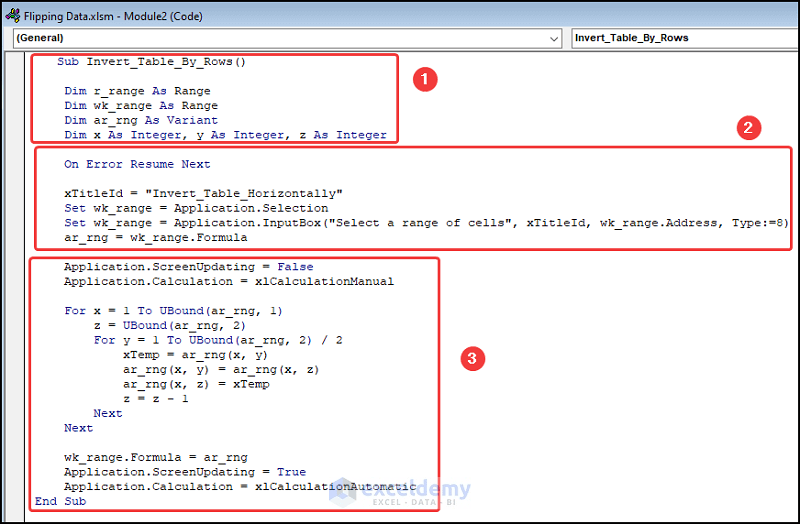Screen dimensions: 800x524
Task: Click the 'z = z - 1' line
Action: (x=156, y=399)
